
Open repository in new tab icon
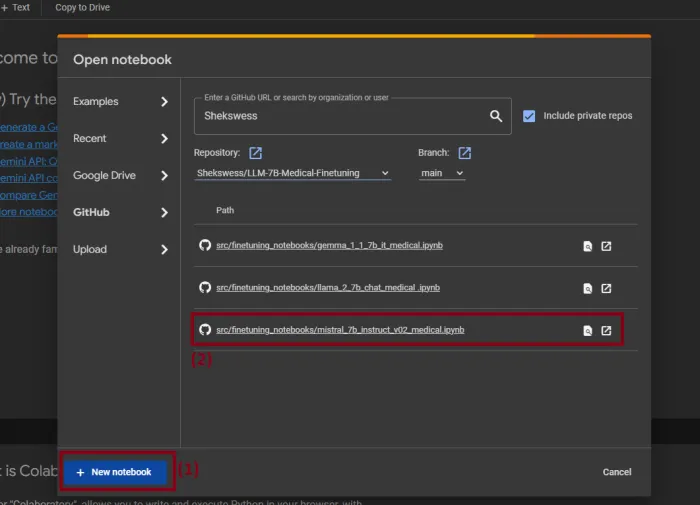click(x=255, y=153)
